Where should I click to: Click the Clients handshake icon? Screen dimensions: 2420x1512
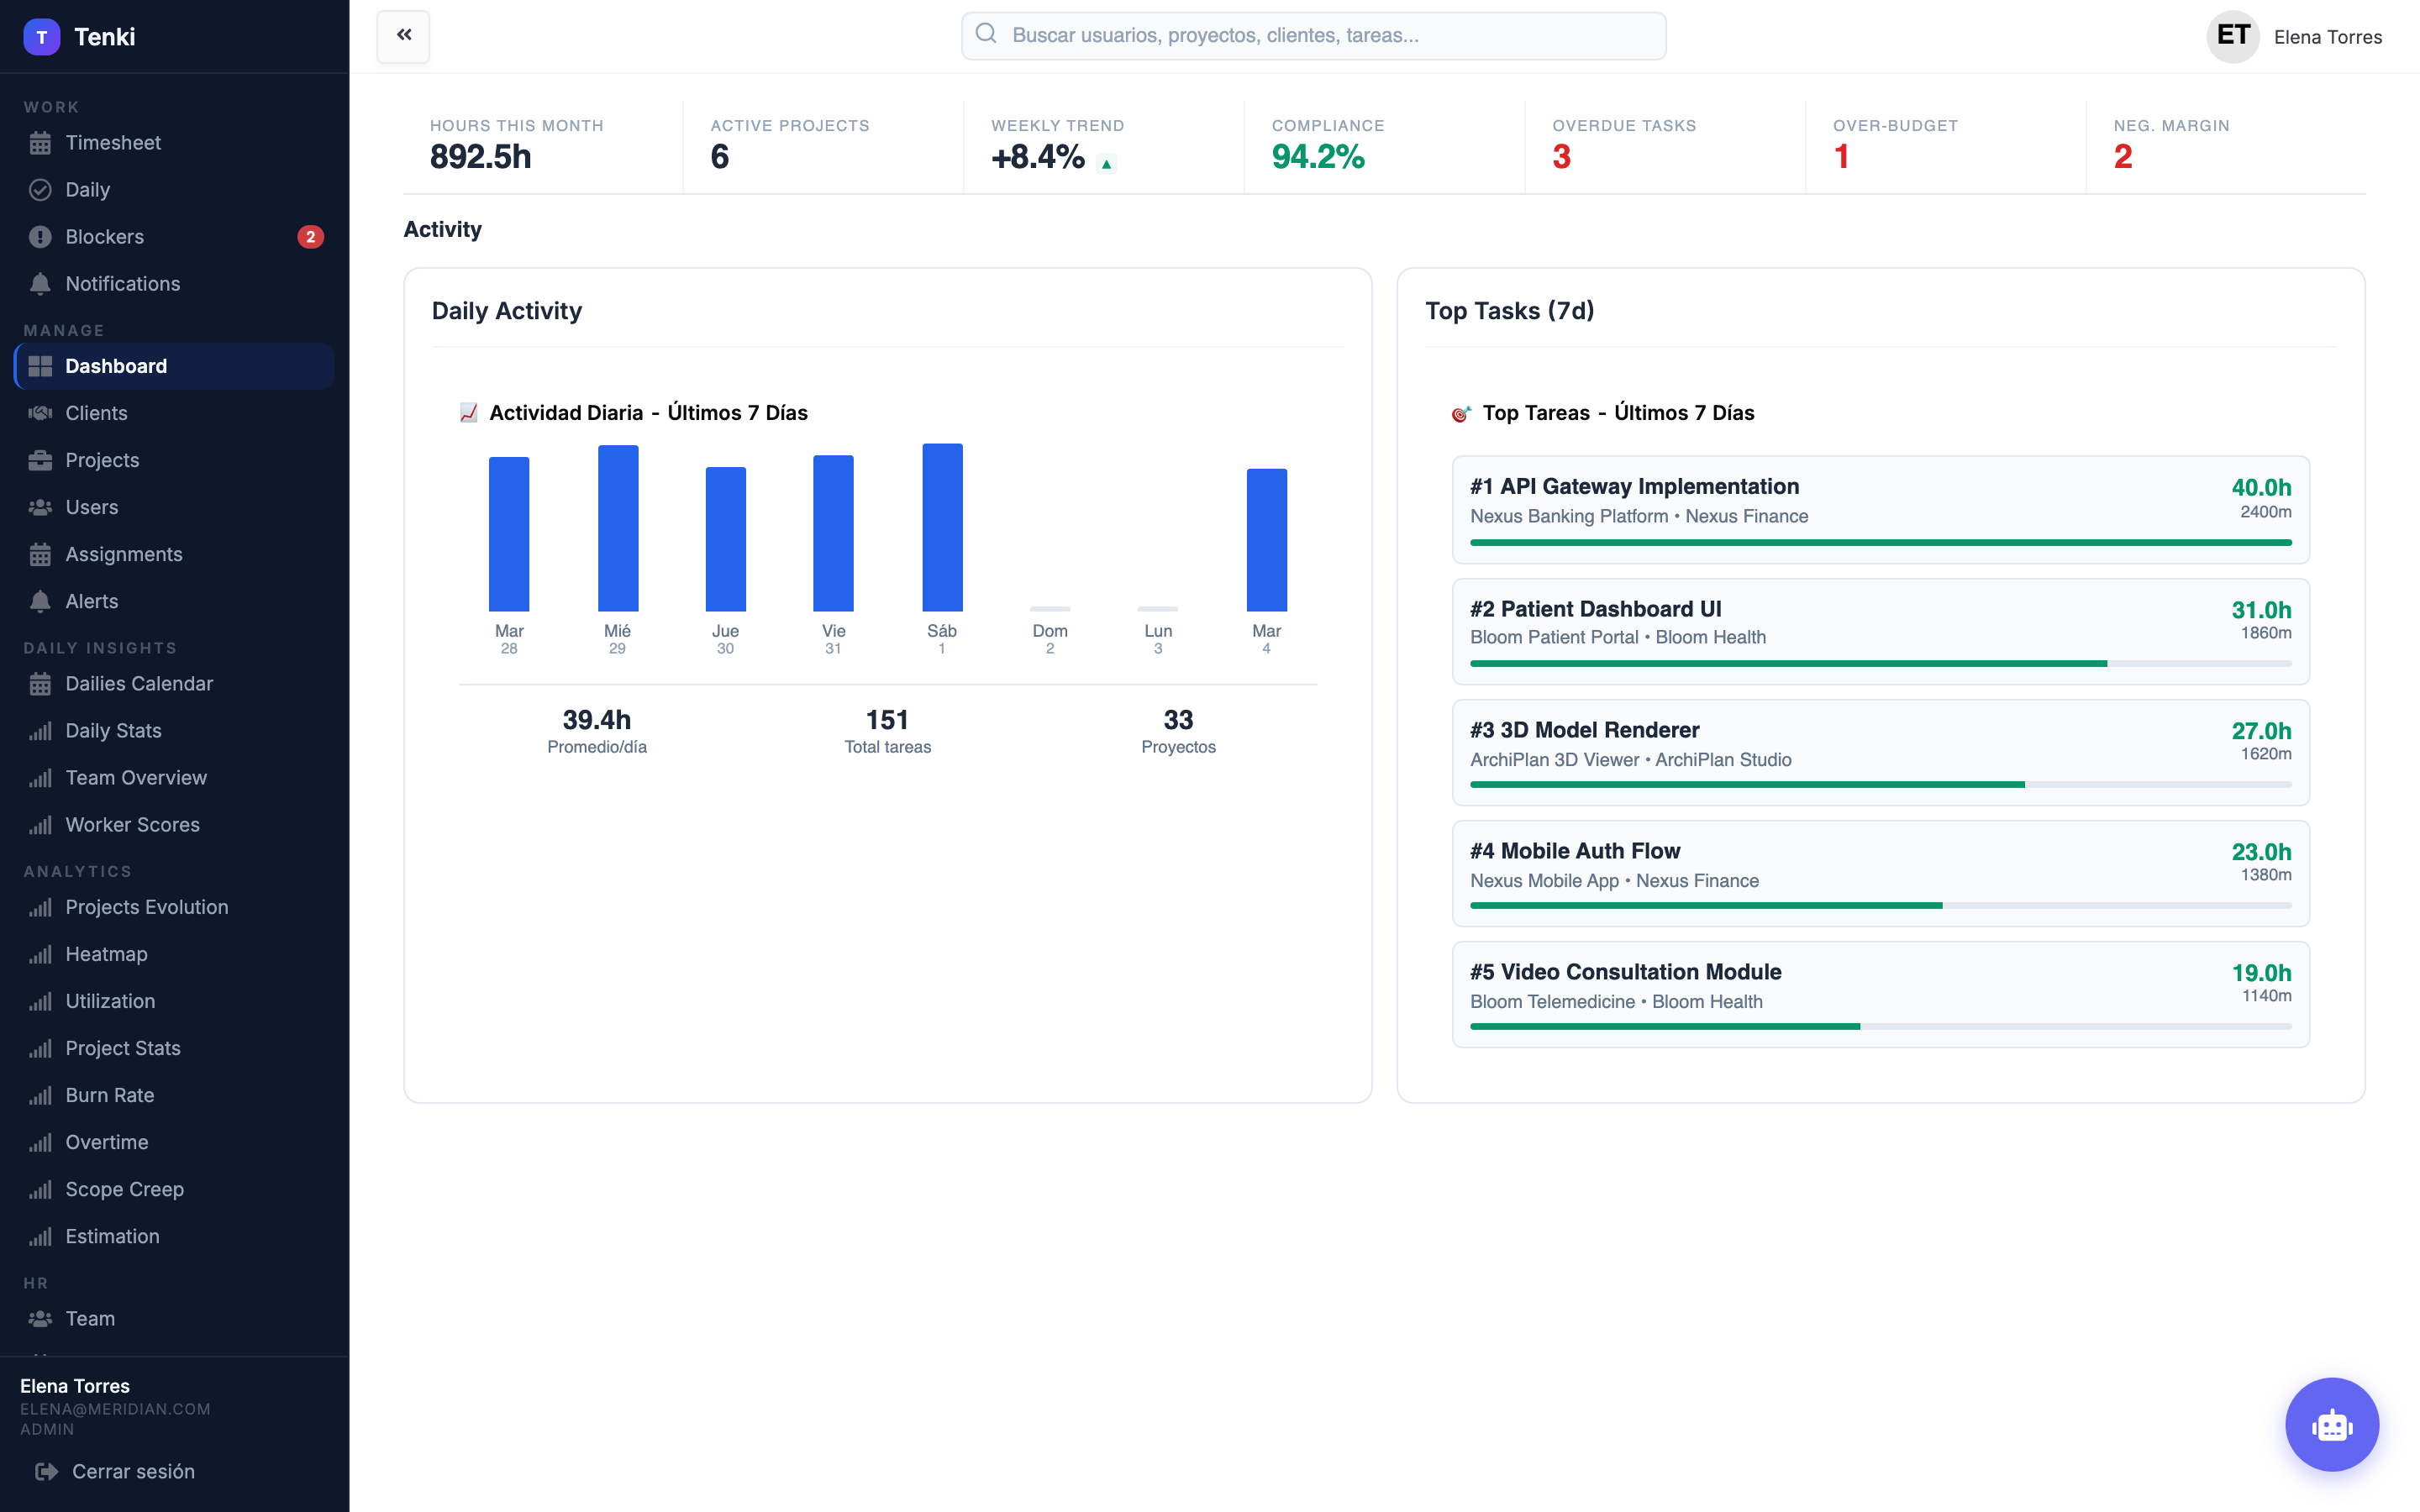pos(40,413)
